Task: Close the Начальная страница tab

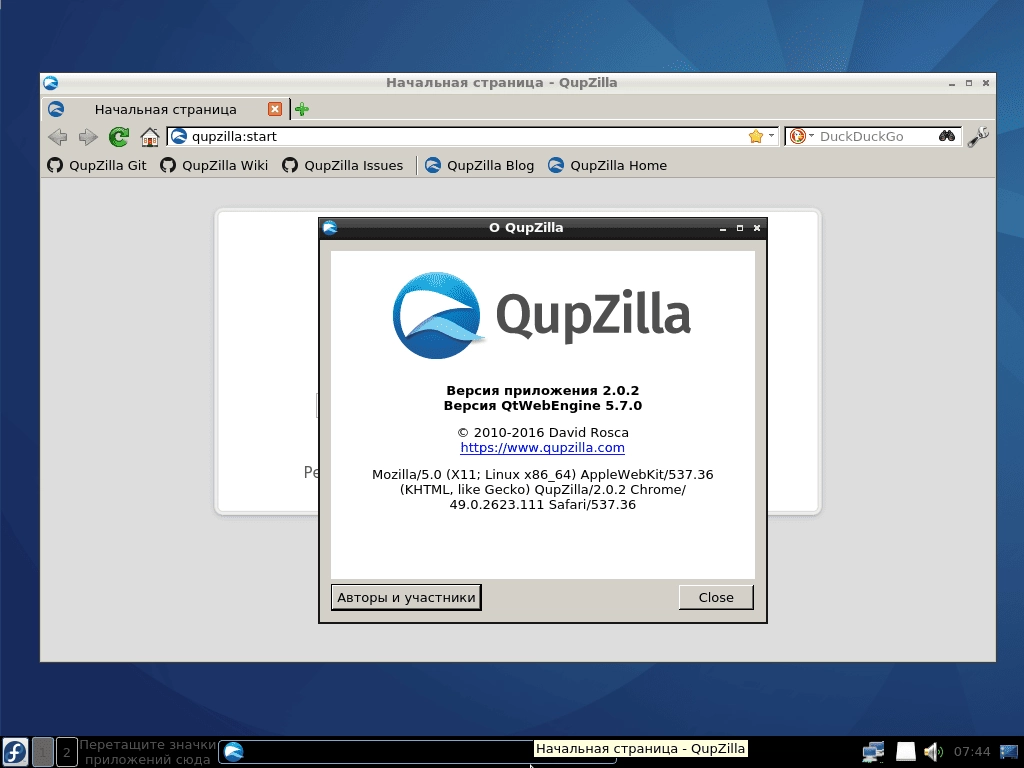Action: 275,109
